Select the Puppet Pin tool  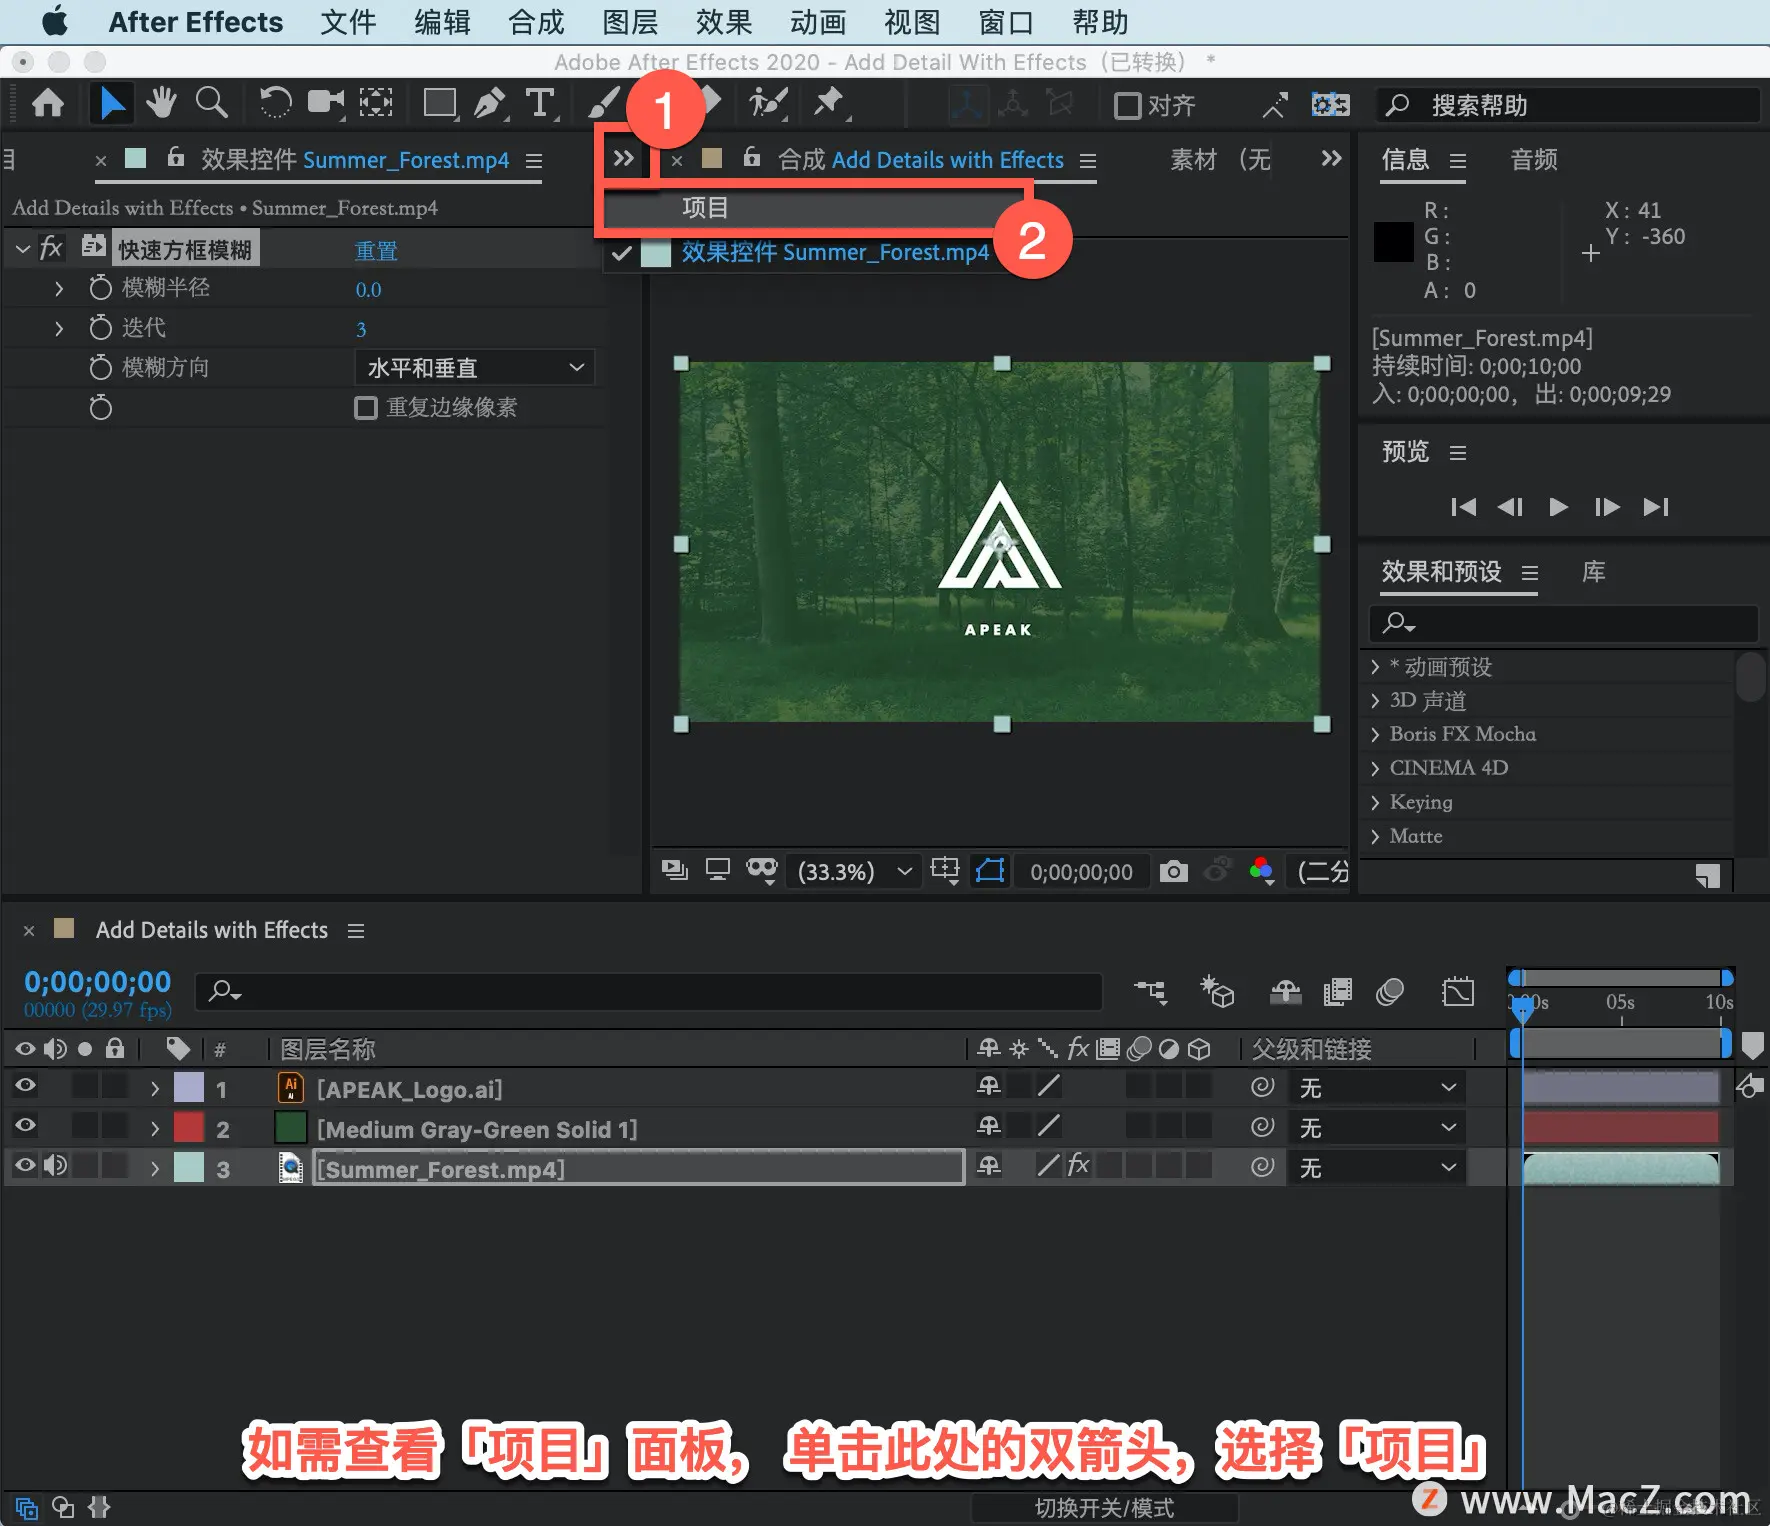click(829, 104)
